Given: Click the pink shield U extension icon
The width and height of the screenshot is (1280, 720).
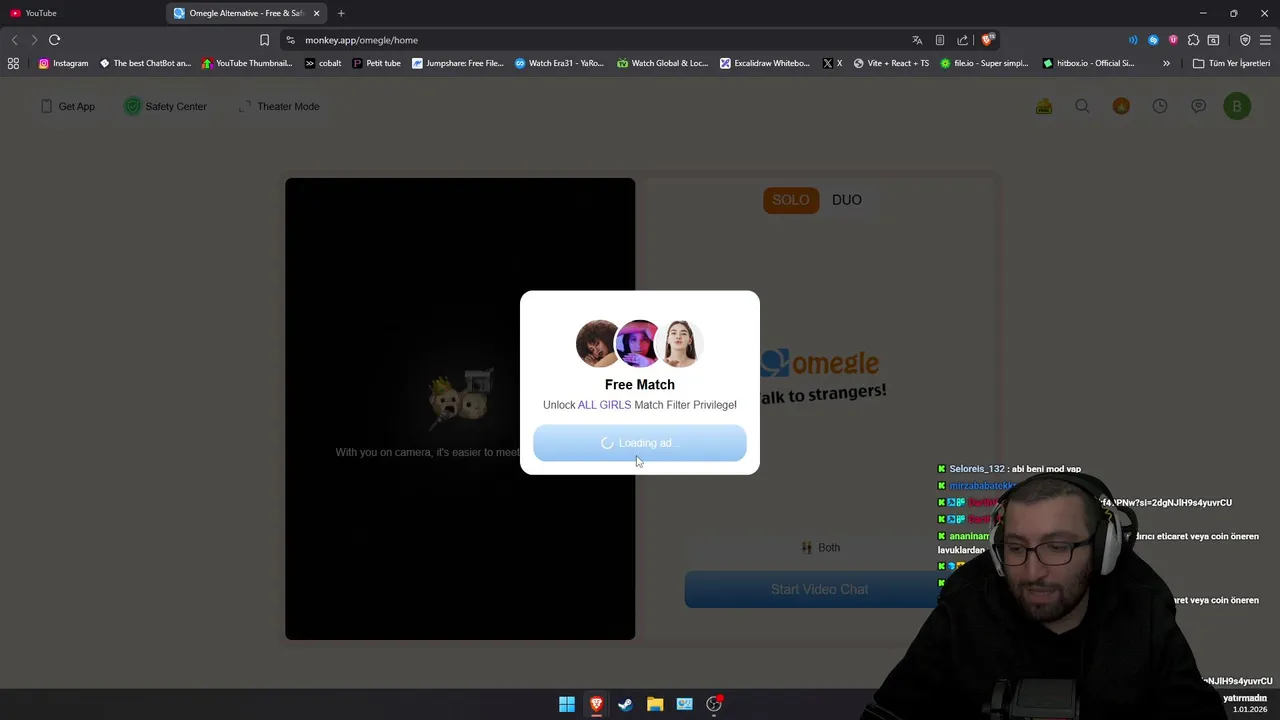Looking at the screenshot, I should [x=1173, y=40].
